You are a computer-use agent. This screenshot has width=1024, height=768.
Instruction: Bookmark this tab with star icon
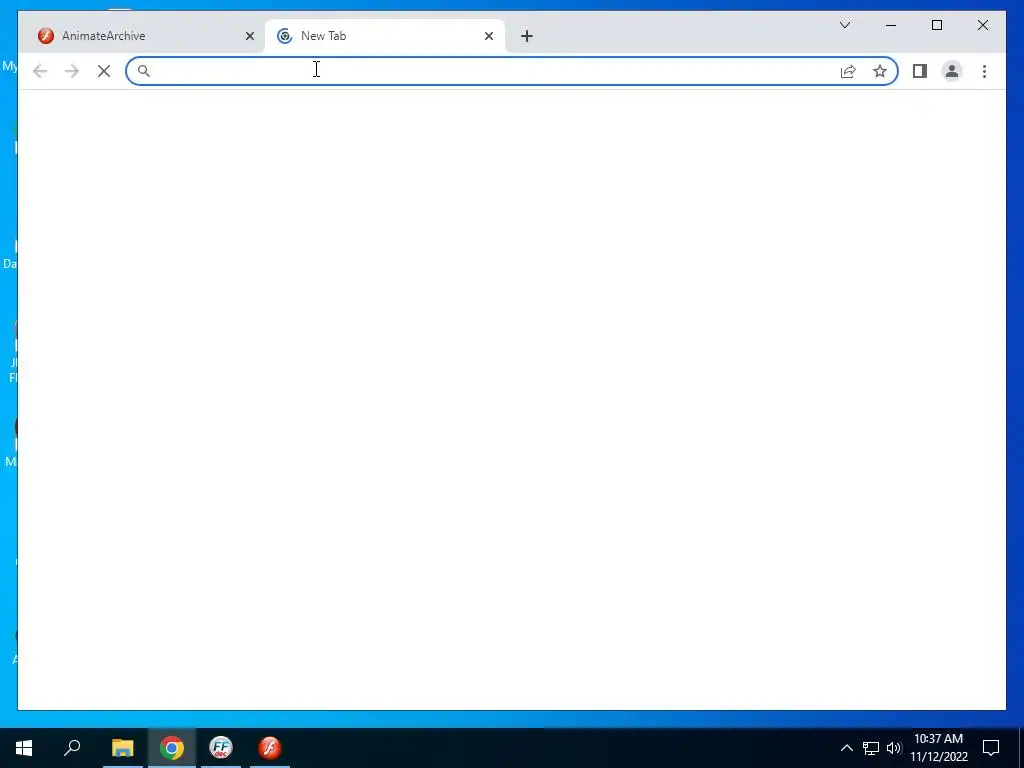click(880, 71)
